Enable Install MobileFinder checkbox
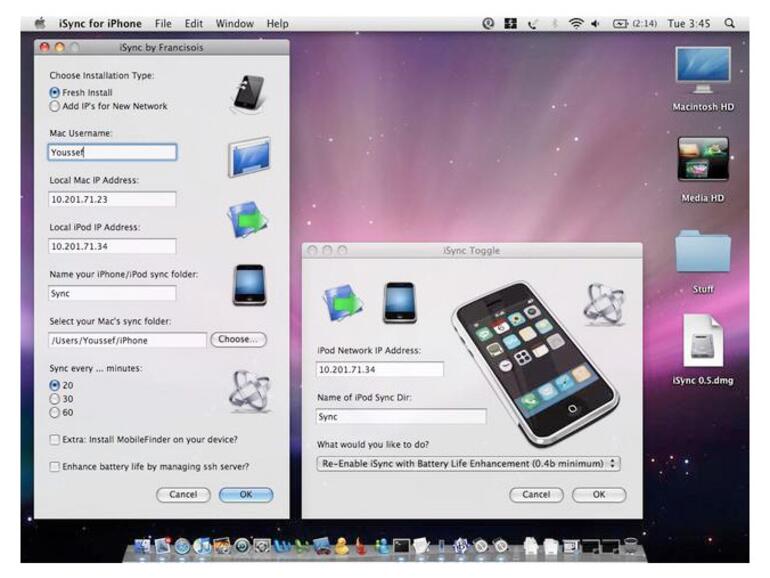770x578 pixels. coord(55,440)
